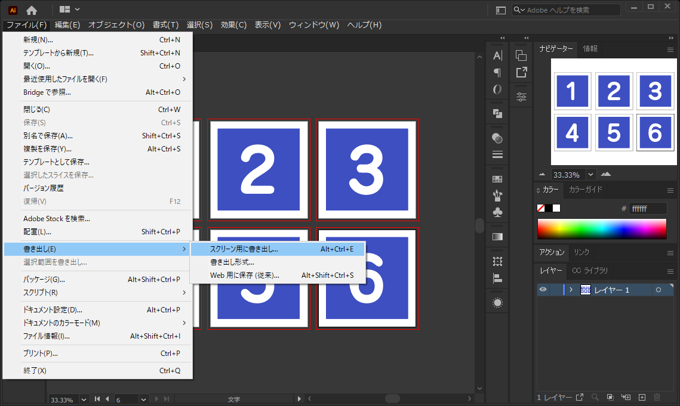Expand スクリプト(R) submenu
Viewport: 680px width, 406px height.
(184, 292)
